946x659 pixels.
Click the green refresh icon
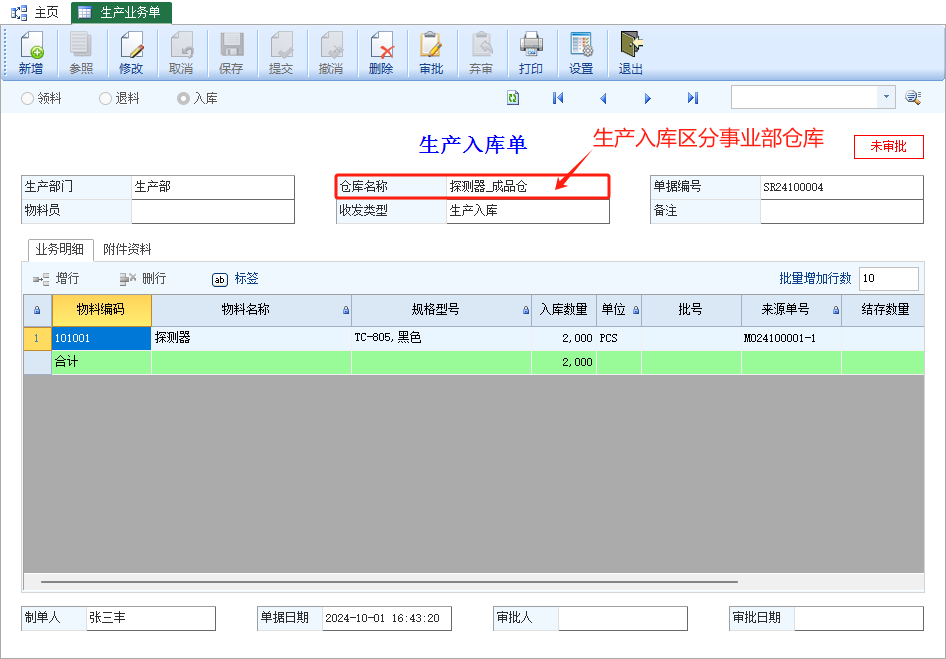(513, 98)
